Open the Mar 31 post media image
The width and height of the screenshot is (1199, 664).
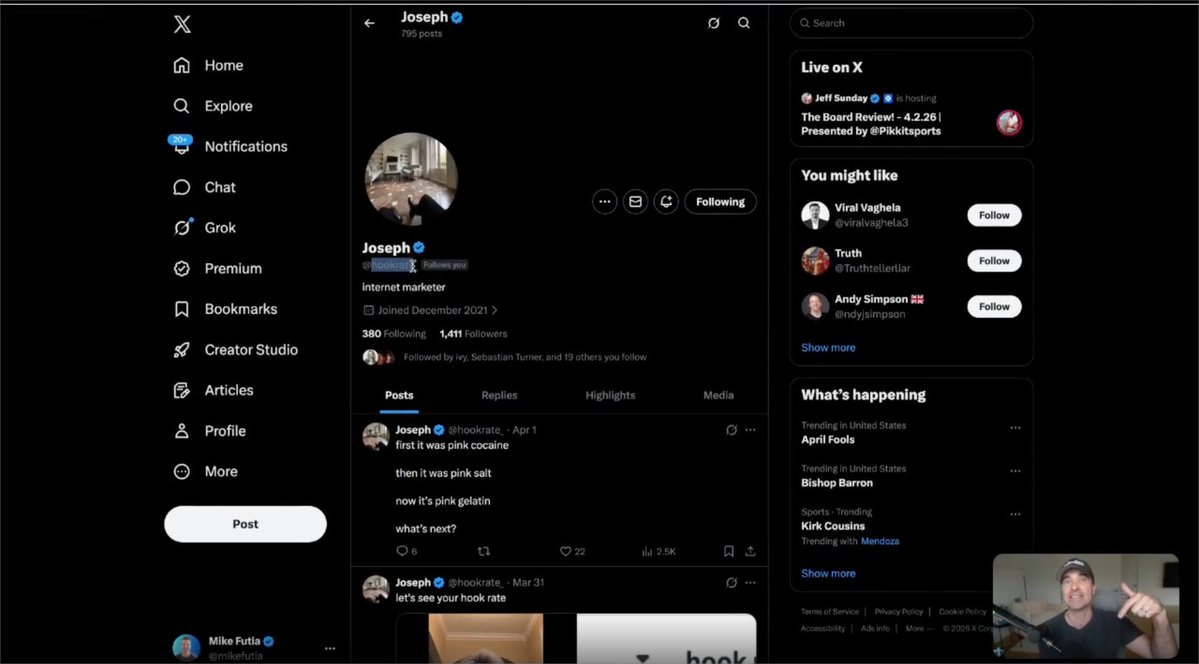pyautogui.click(x=576, y=638)
